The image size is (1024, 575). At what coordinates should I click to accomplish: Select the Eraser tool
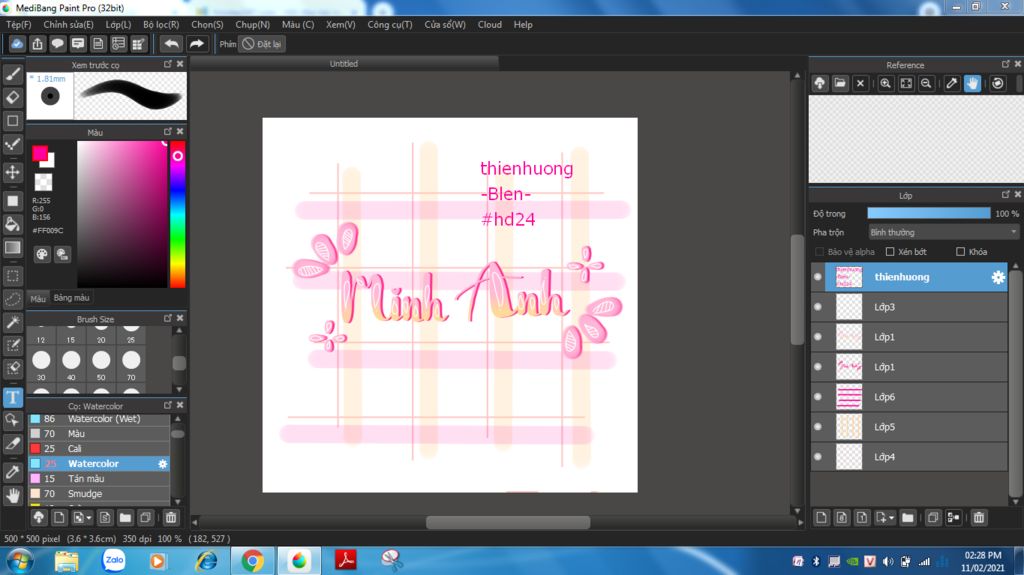point(12,97)
